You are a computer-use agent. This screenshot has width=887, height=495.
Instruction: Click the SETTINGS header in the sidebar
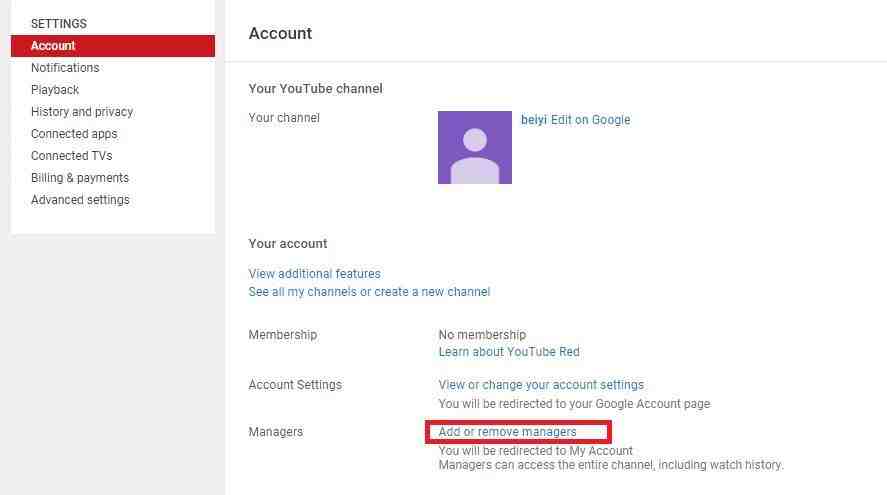click(x=59, y=24)
